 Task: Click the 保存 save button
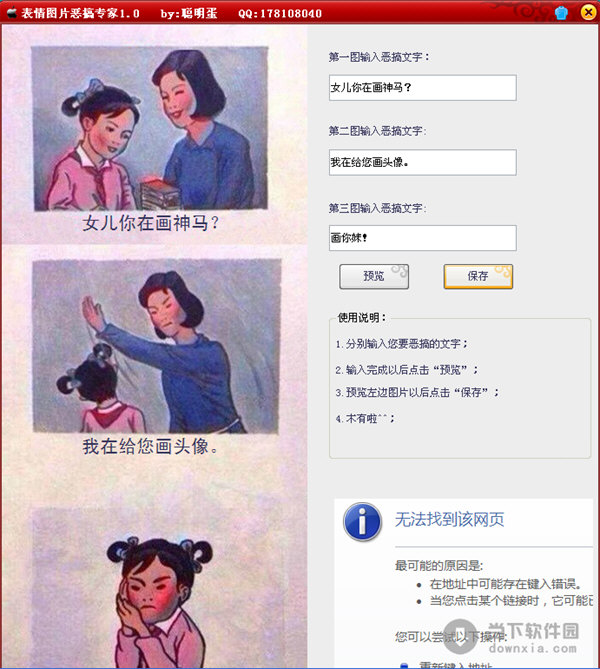click(x=478, y=276)
